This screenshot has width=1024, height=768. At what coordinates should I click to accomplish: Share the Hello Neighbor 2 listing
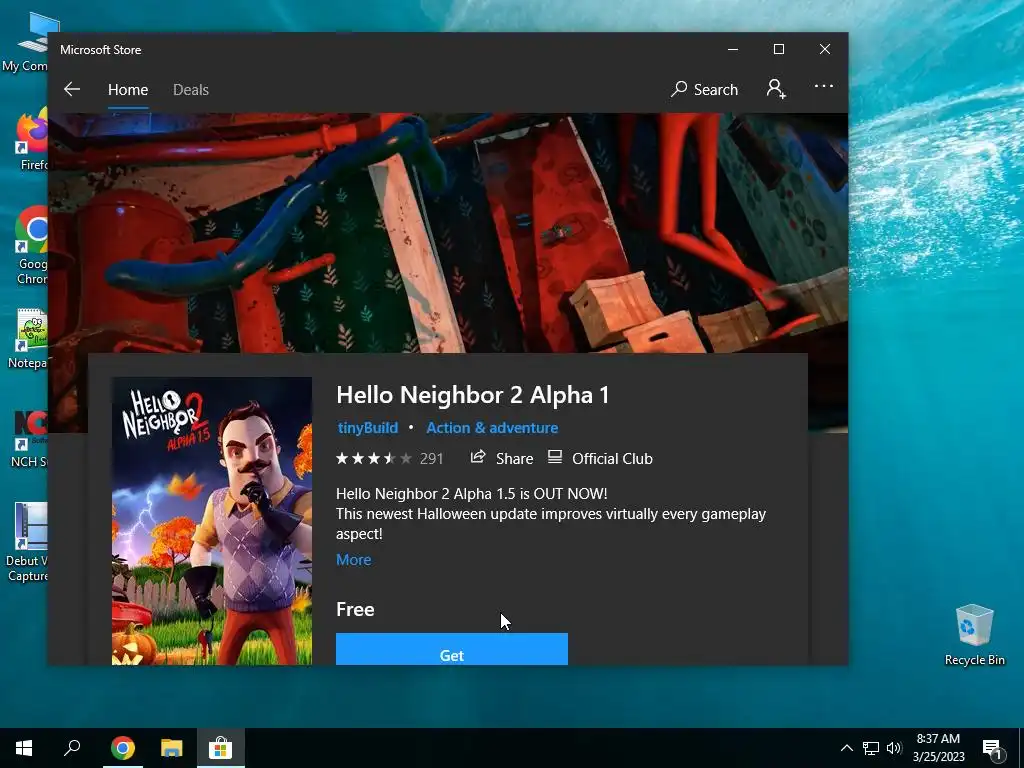[502, 458]
